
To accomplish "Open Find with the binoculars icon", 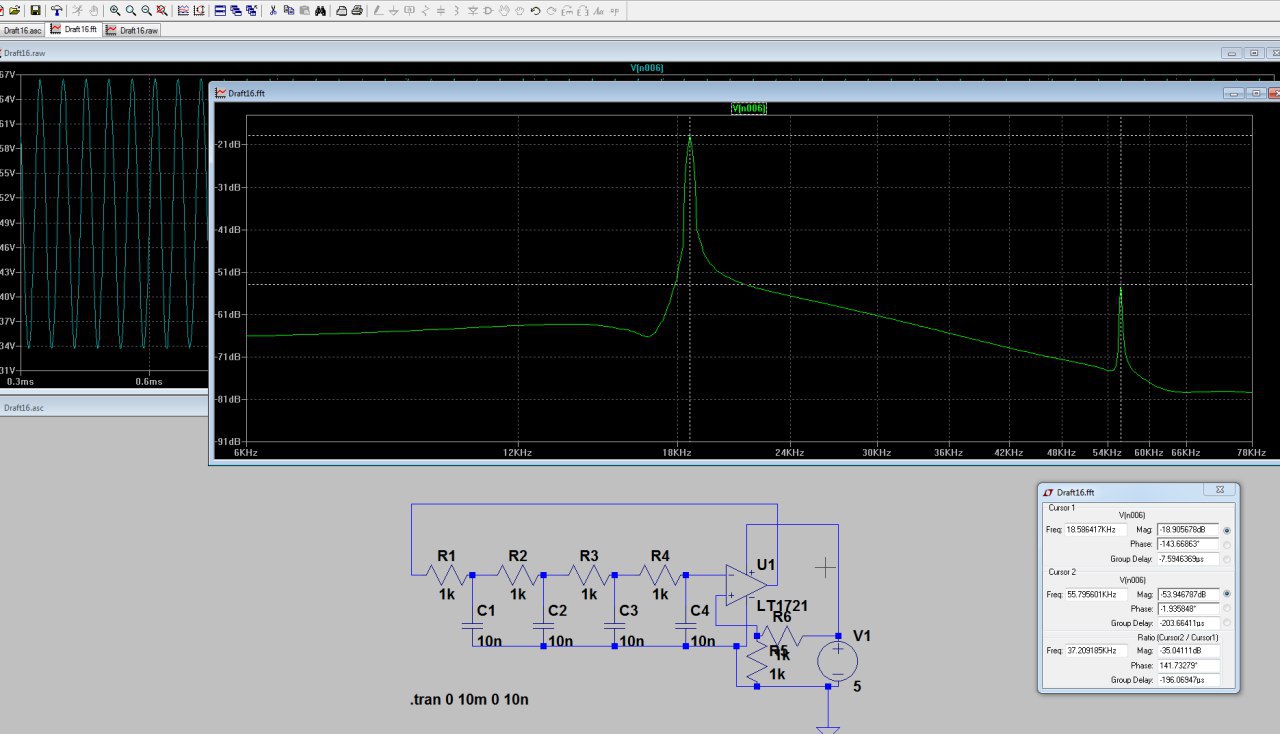I will click(x=320, y=10).
